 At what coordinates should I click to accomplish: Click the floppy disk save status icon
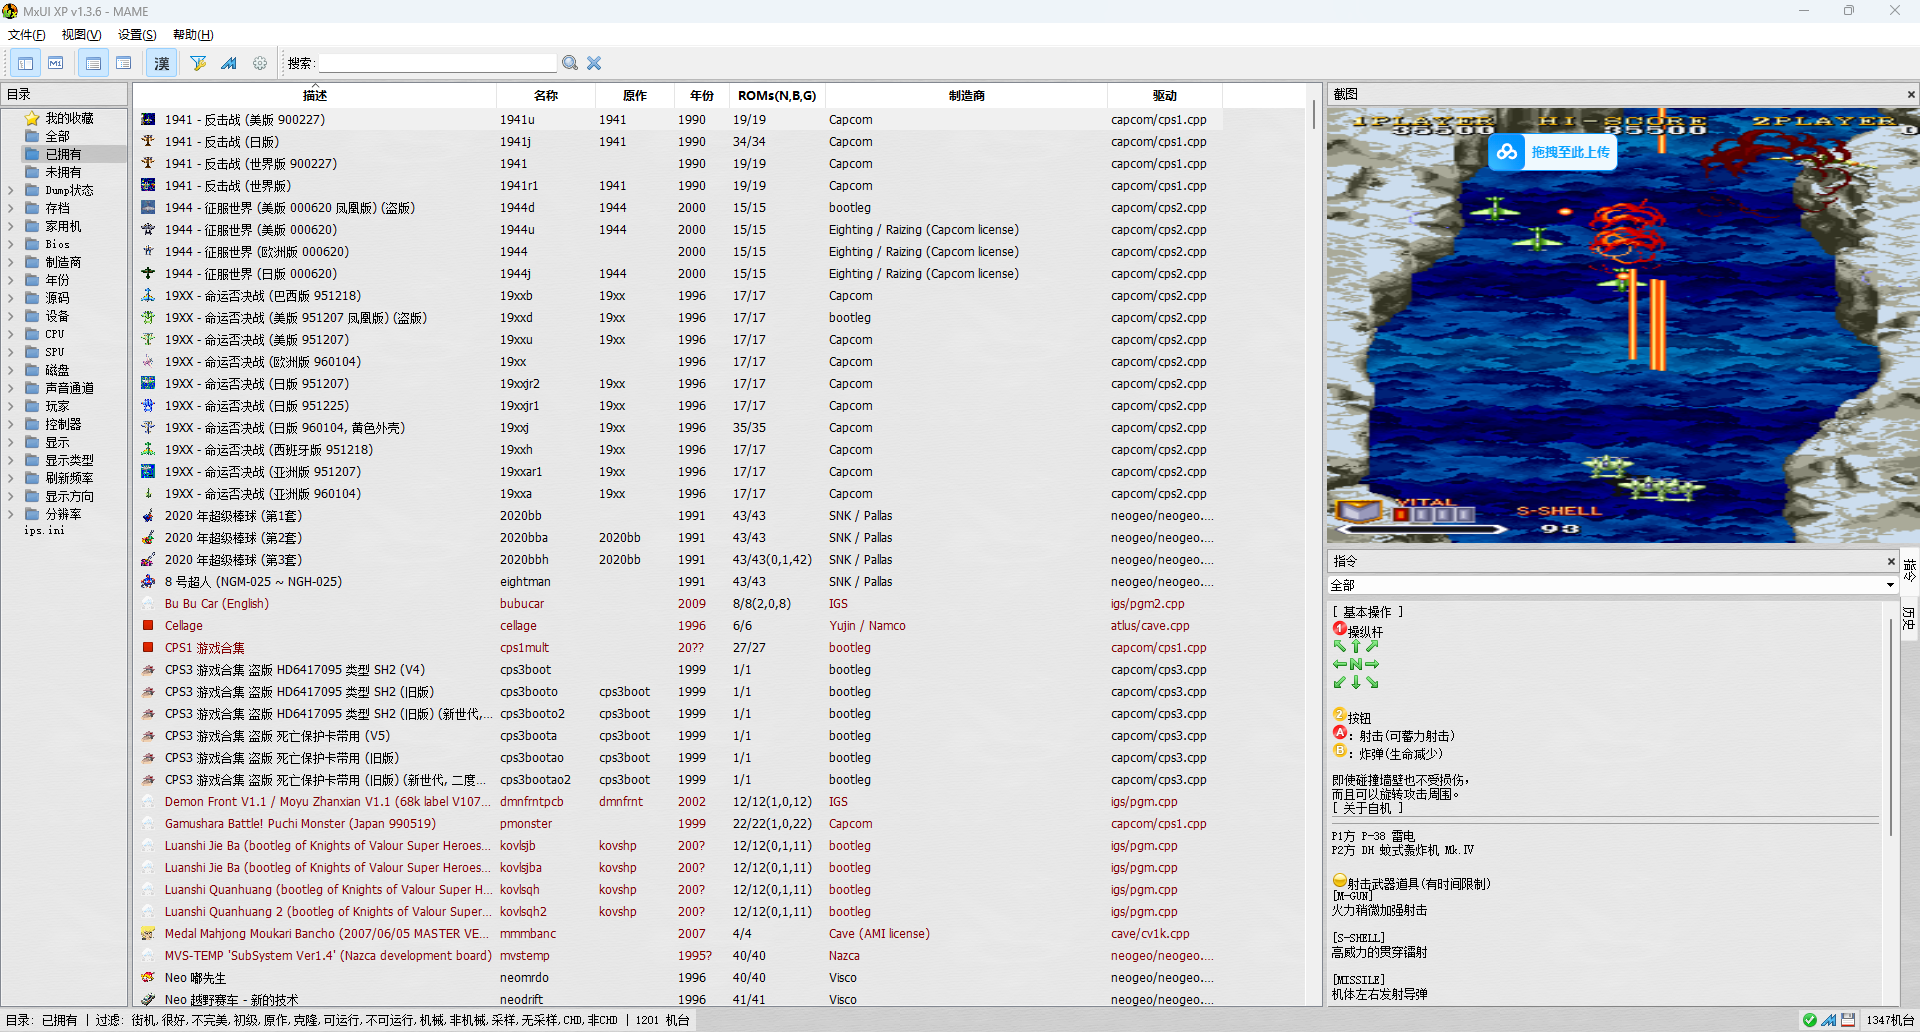tap(1848, 1020)
